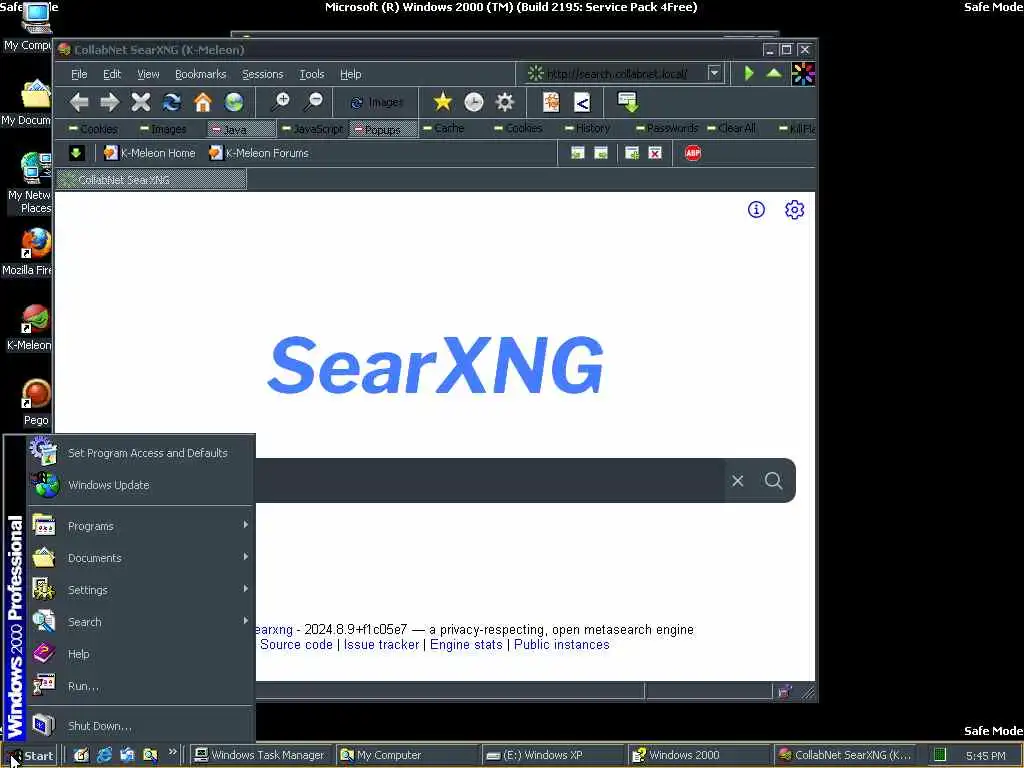Open bookmarks with the yellow star icon
This screenshot has height=768, width=1024.
pos(443,102)
